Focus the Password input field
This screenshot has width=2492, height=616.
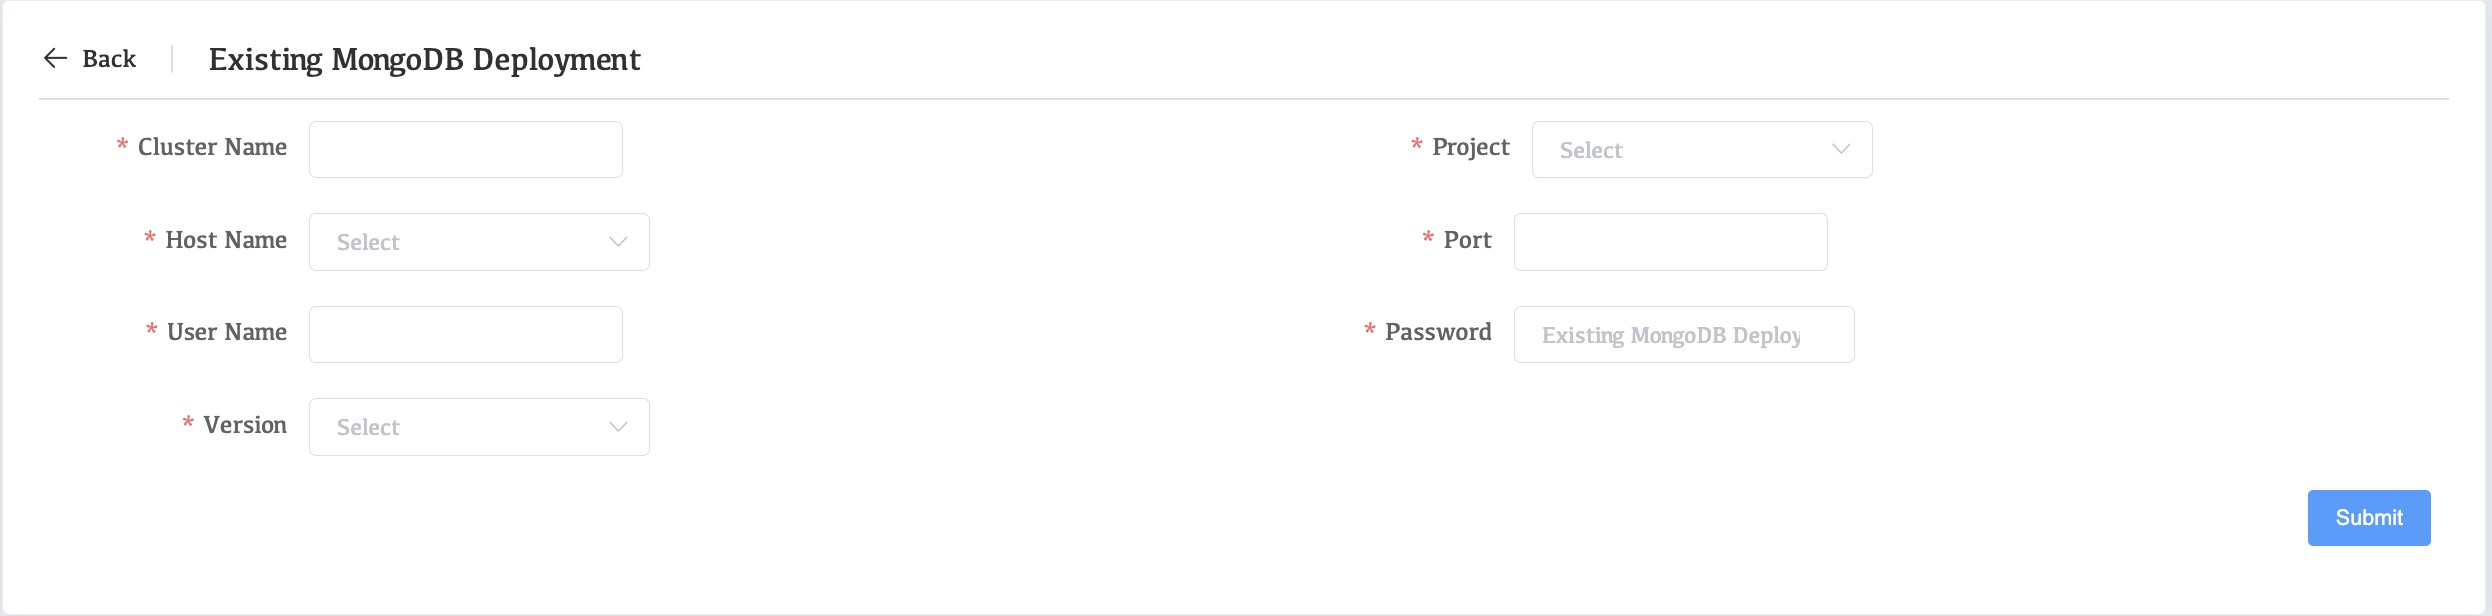click(x=1683, y=335)
